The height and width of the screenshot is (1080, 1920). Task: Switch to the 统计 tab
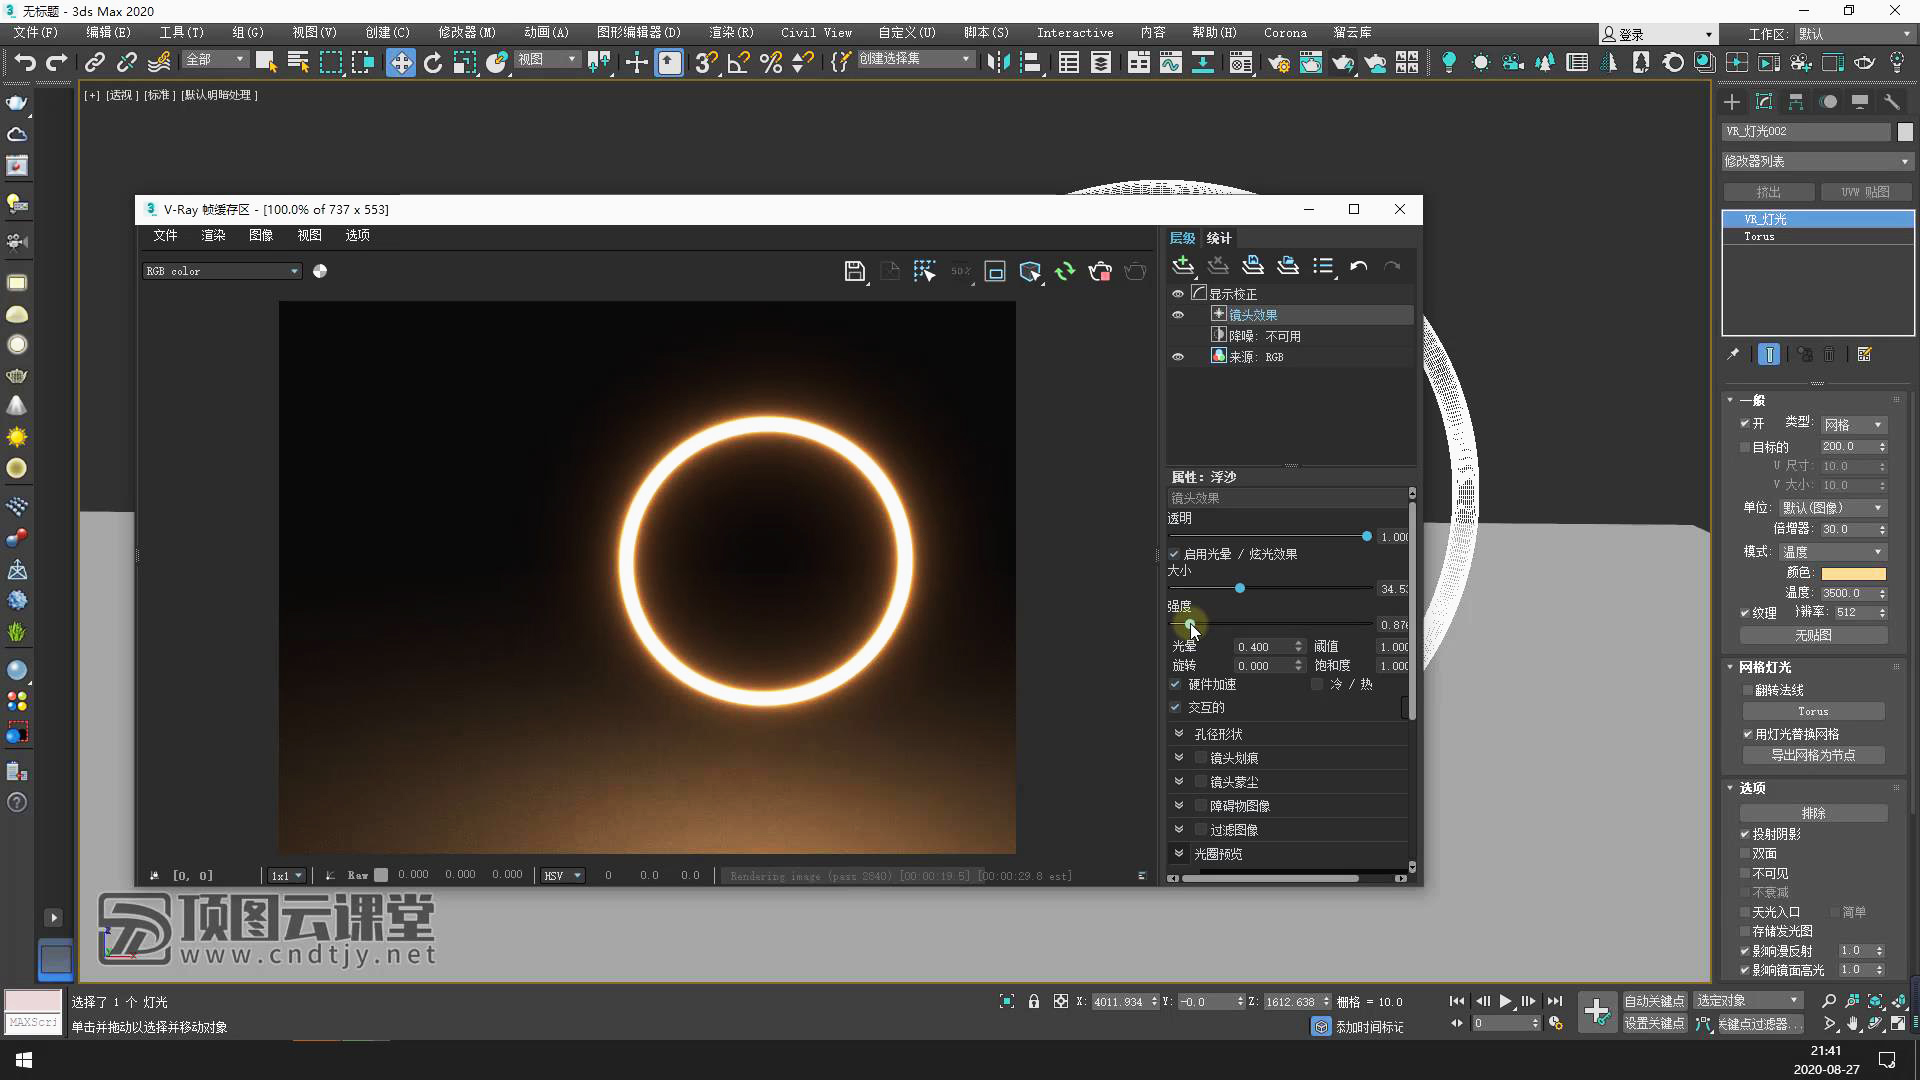point(1218,238)
